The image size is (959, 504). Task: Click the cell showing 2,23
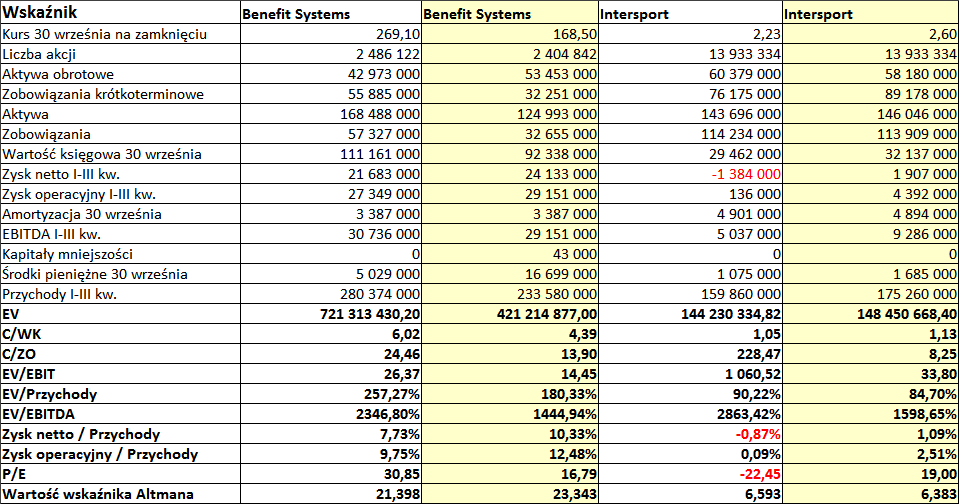691,34
